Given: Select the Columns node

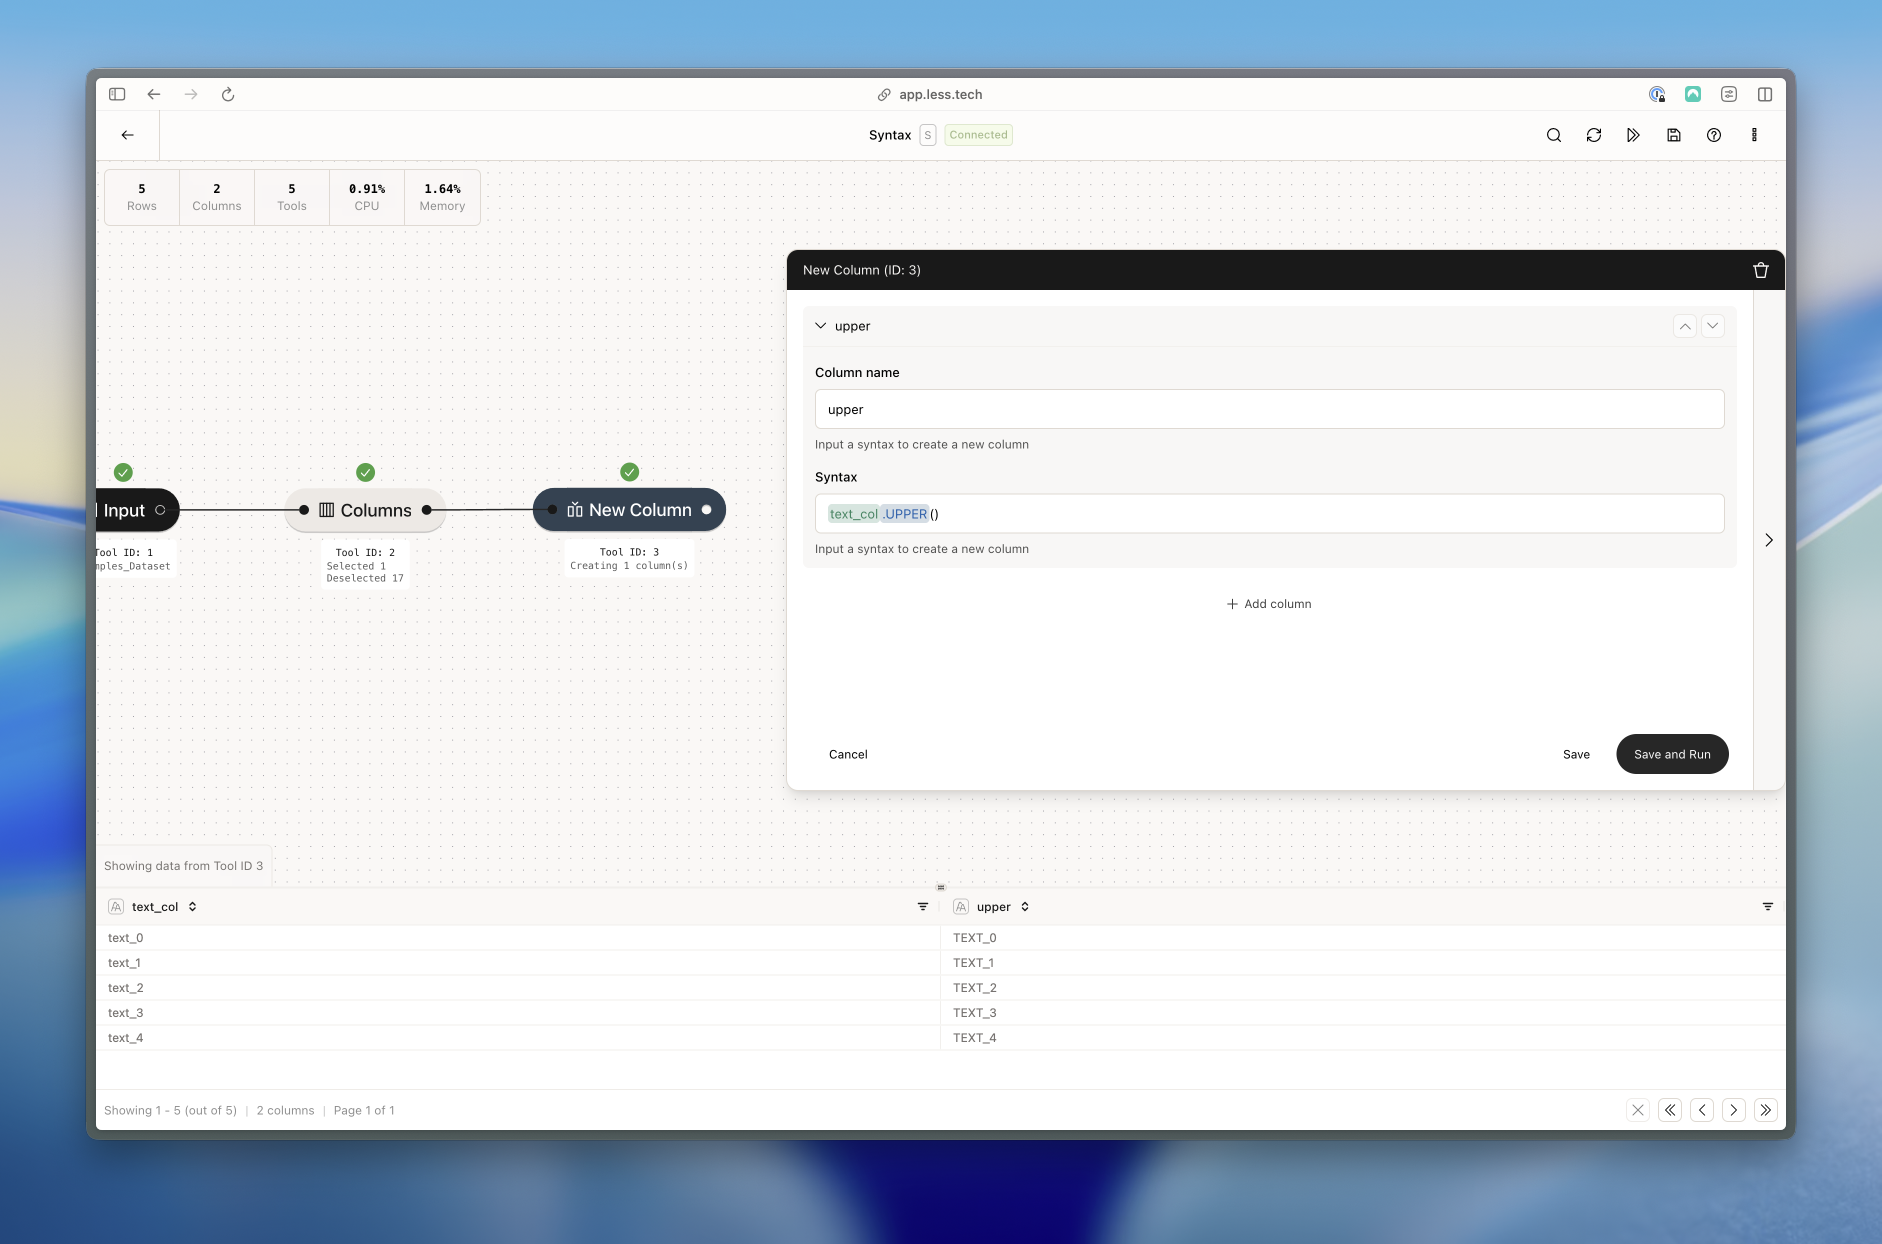Looking at the screenshot, I should coord(366,510).
